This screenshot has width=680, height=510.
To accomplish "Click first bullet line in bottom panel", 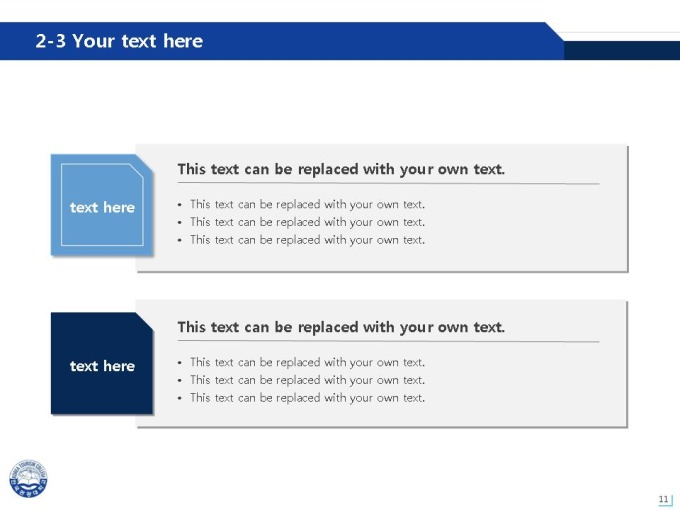I will coord(307,362).
